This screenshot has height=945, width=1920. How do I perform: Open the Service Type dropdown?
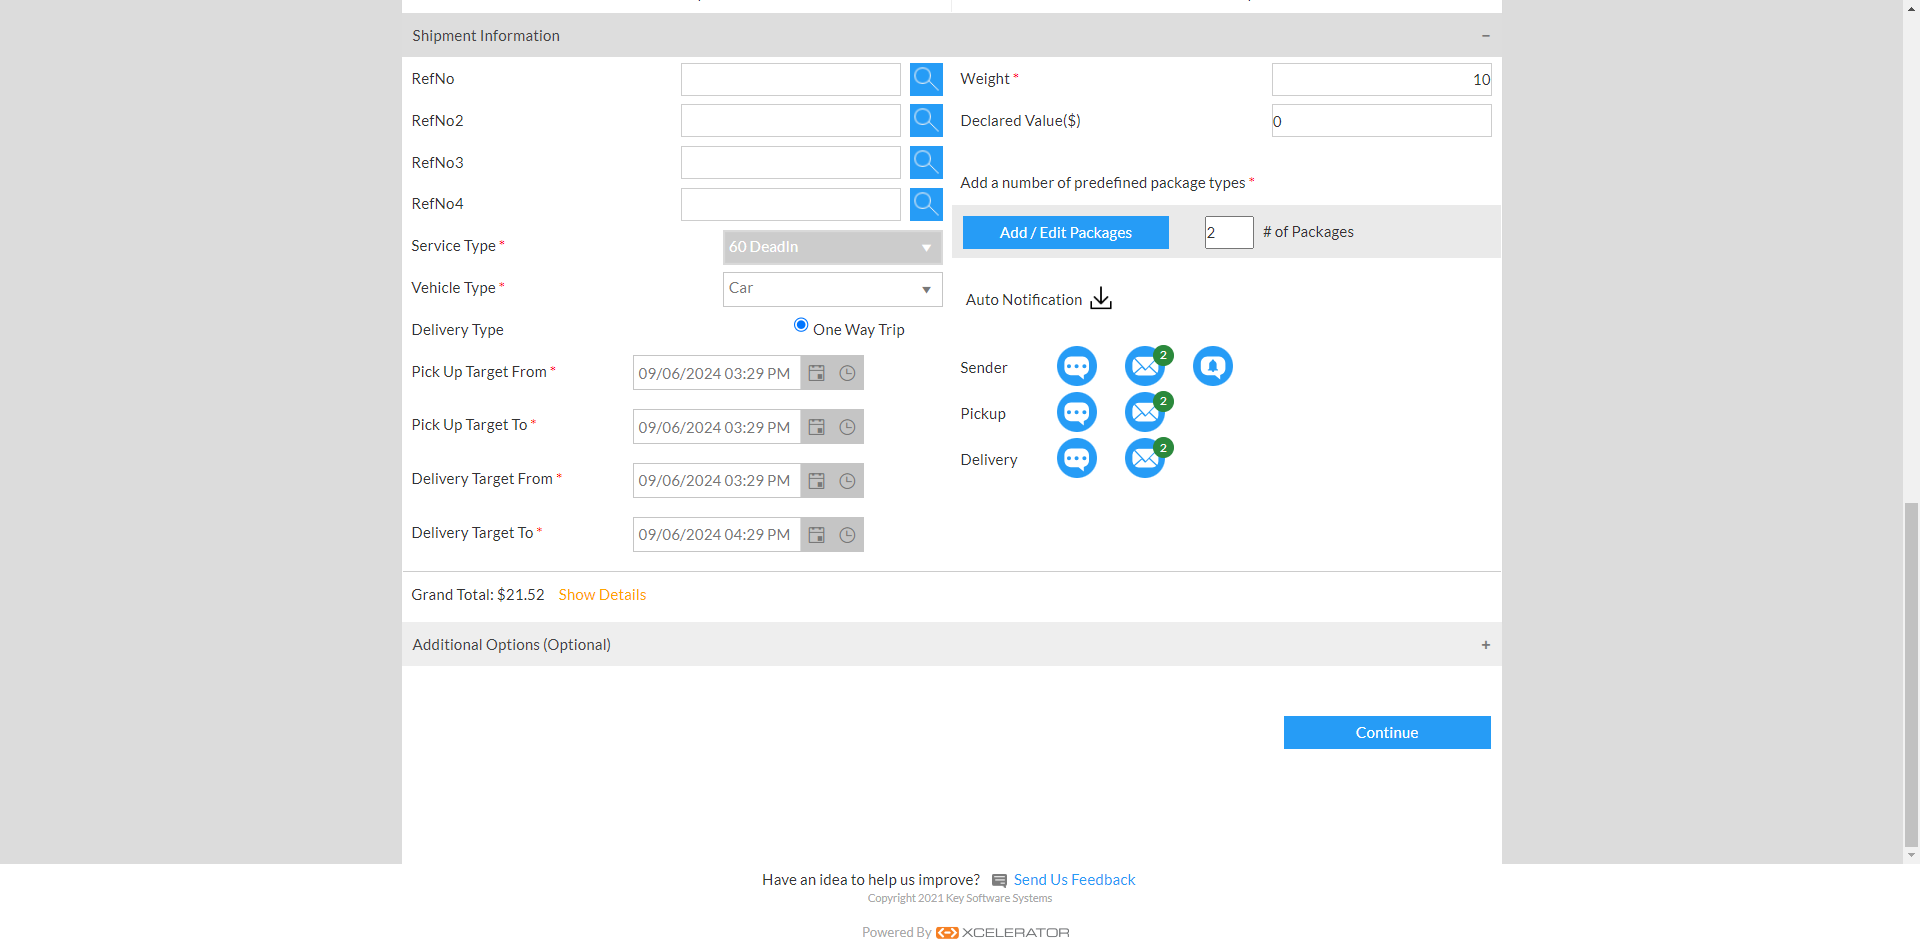click(832, 247)
